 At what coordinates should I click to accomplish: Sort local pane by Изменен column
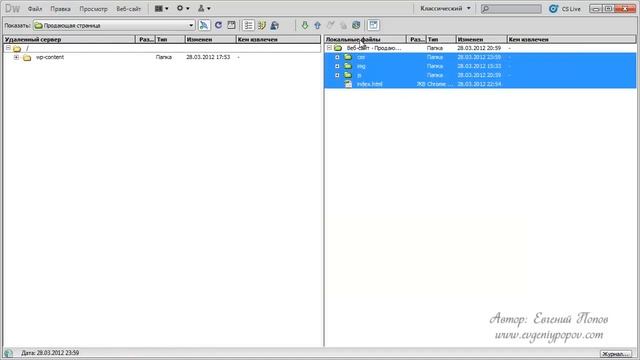tap(481, 40)
